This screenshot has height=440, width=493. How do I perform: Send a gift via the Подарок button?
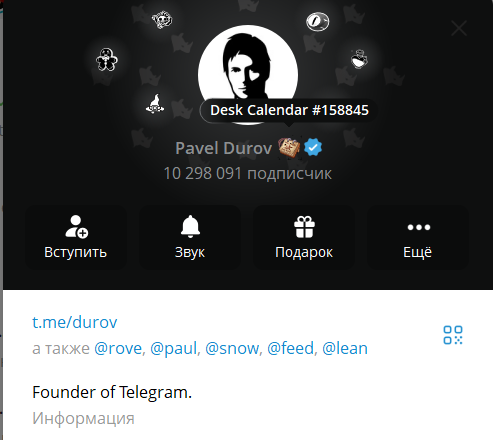304,237
